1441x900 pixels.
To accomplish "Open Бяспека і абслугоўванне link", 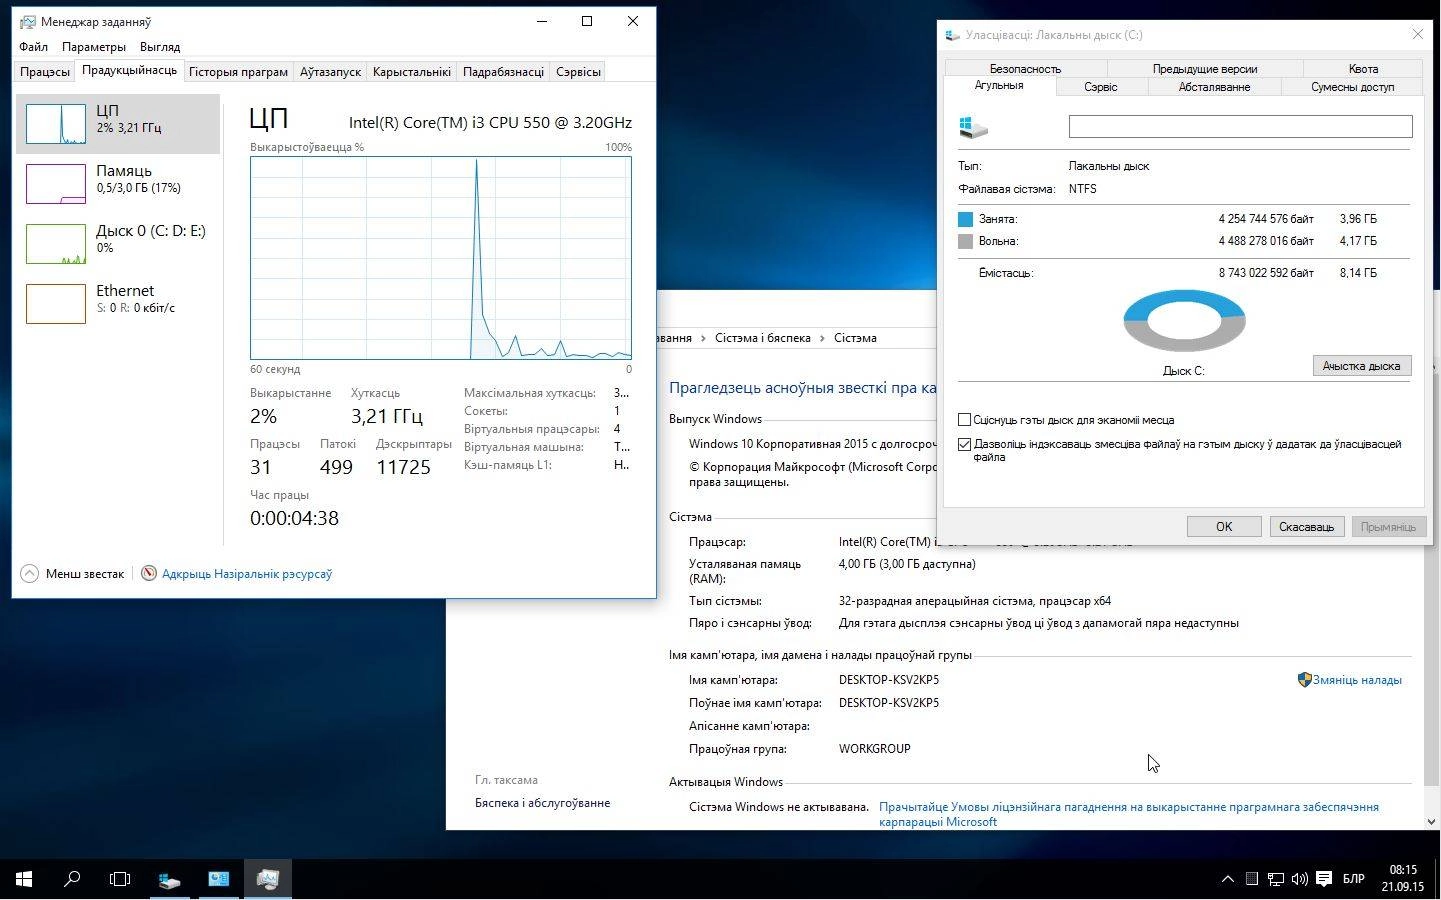I will point(542,803).
